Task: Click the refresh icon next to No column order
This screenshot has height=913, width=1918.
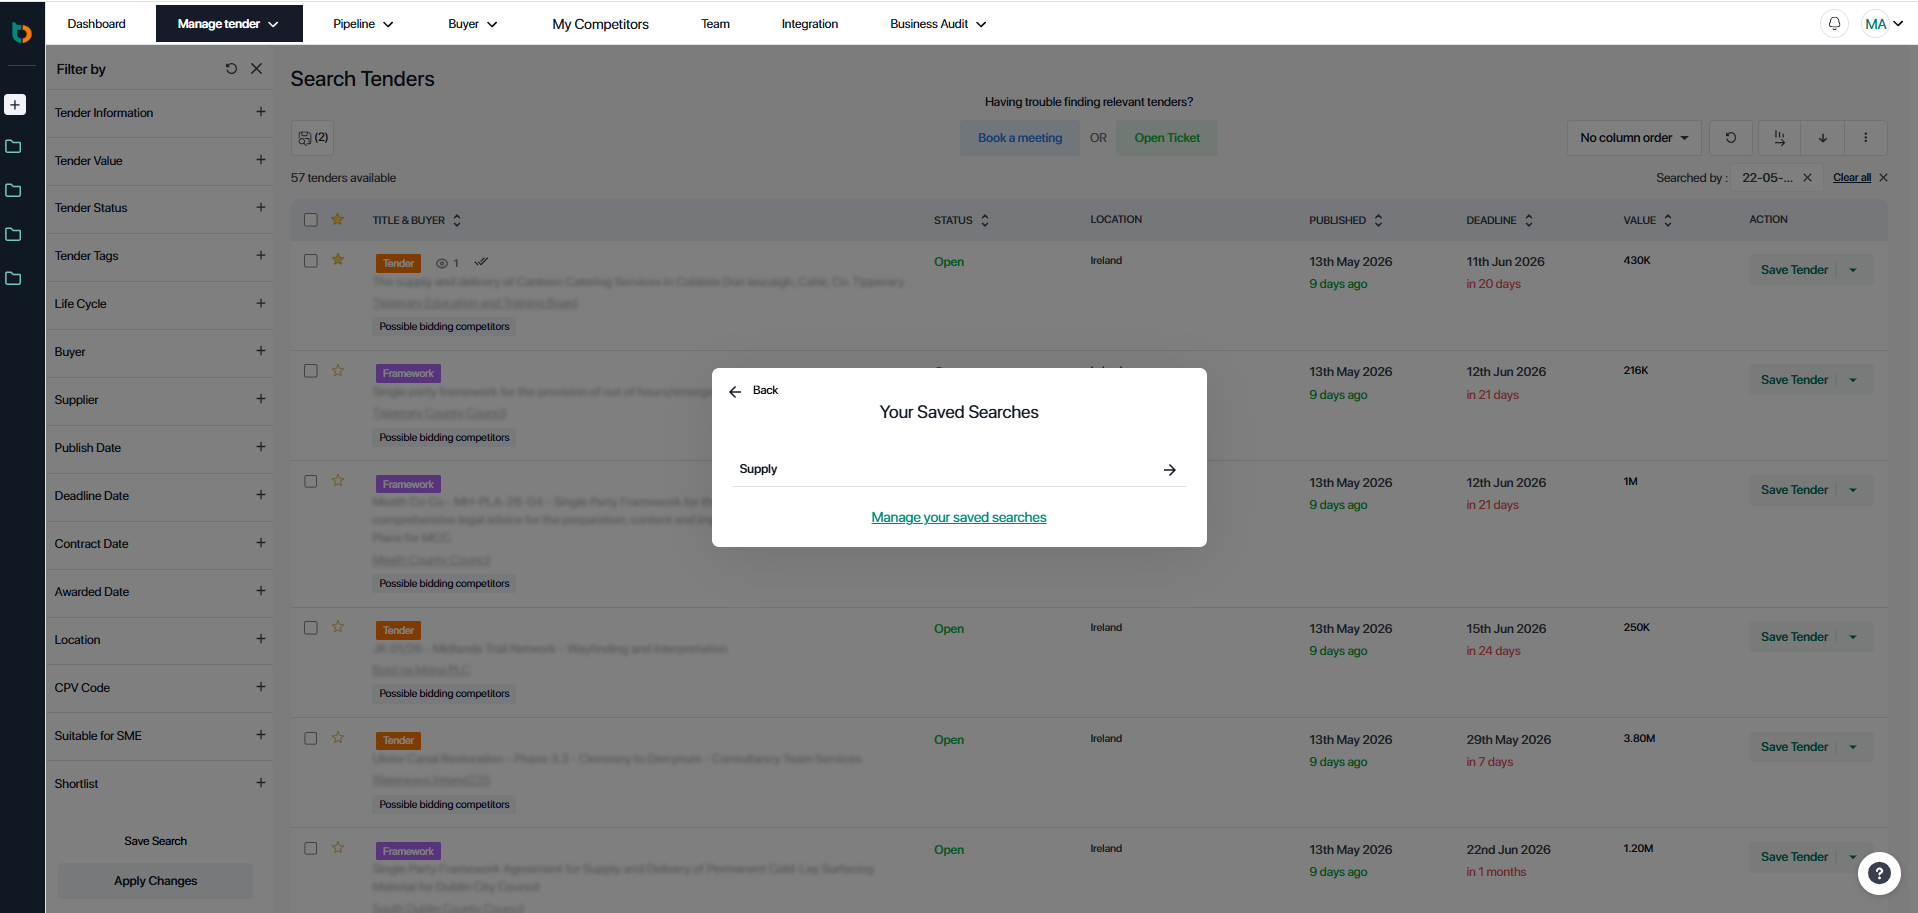Action: coord(1731,138)
